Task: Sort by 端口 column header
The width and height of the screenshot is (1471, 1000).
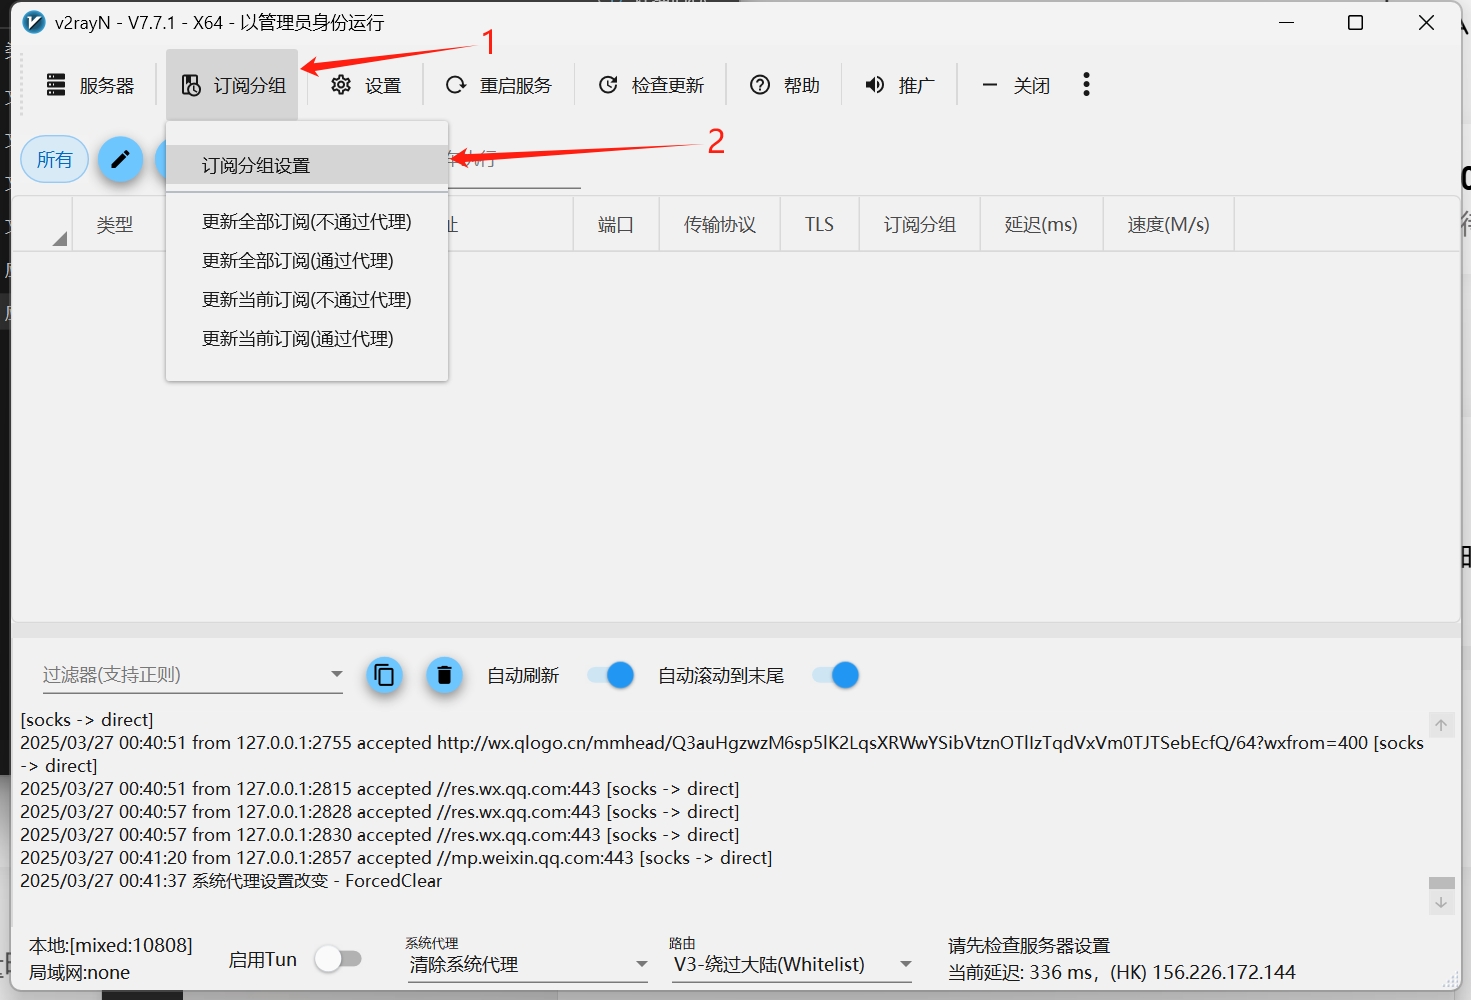Action: click(x=616, y=225)
